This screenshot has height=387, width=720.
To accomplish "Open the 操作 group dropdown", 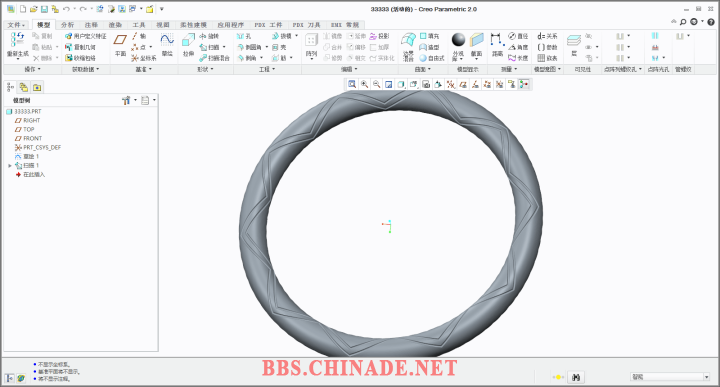I will click(x=32, y=69).
